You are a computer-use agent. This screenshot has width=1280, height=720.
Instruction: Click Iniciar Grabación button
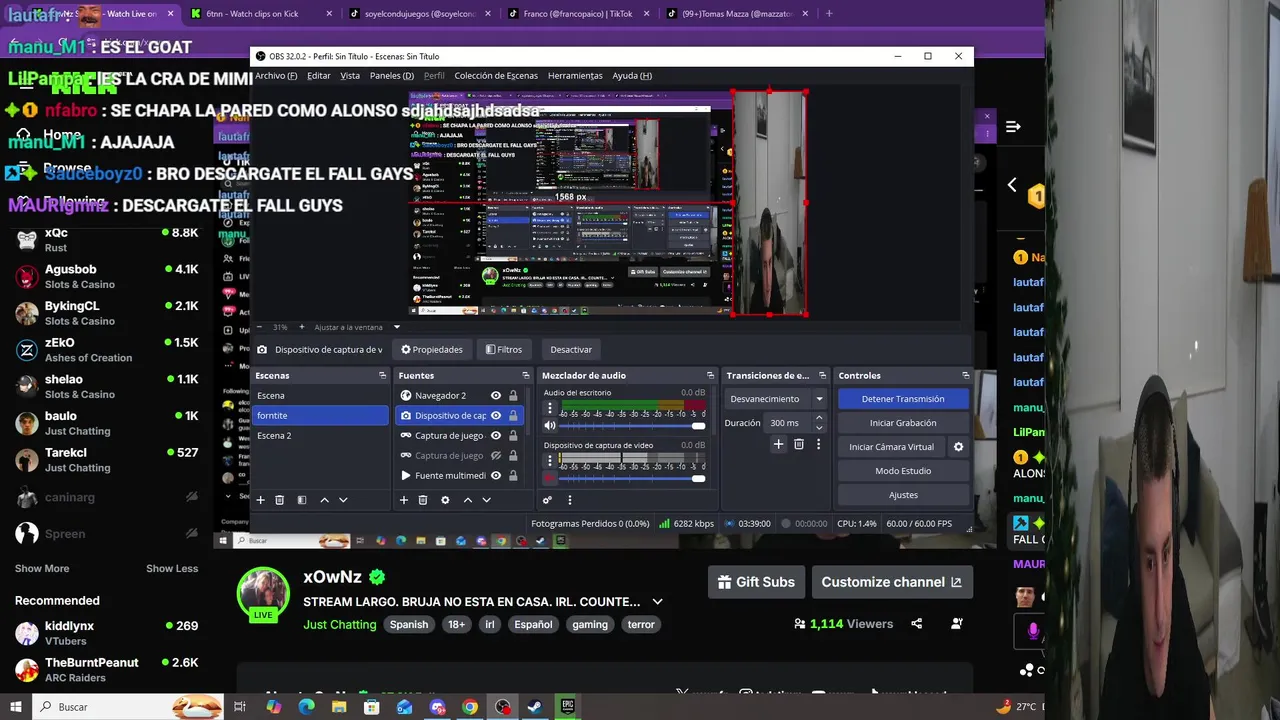tap(903, 423)
